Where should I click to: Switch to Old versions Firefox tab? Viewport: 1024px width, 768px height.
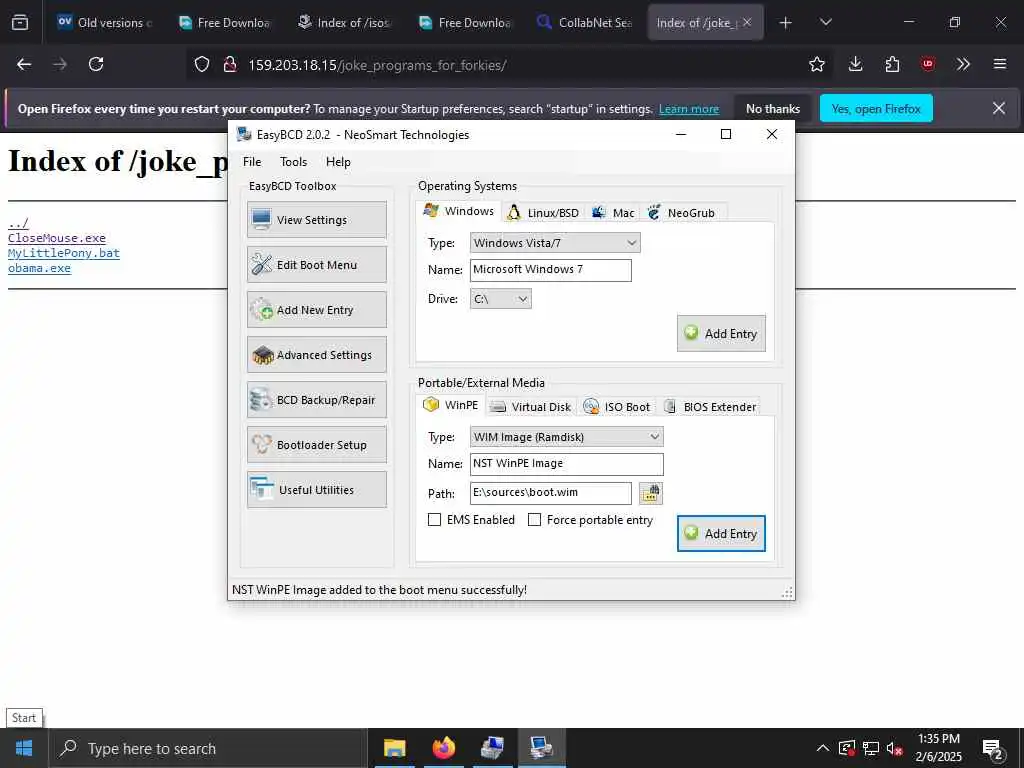[104, 22]
